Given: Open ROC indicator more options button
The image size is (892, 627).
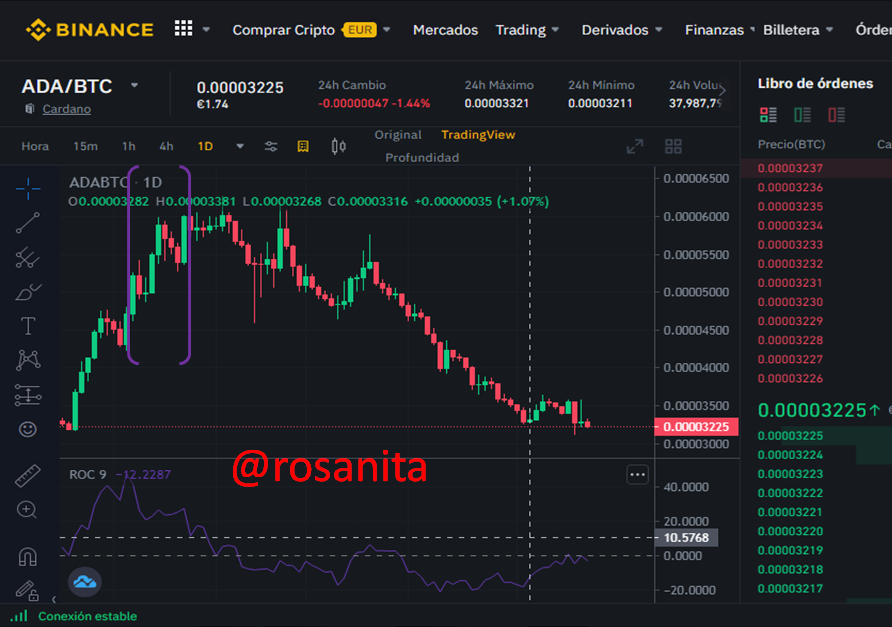Looking at the screenshot, I should (x=637, y=475).
